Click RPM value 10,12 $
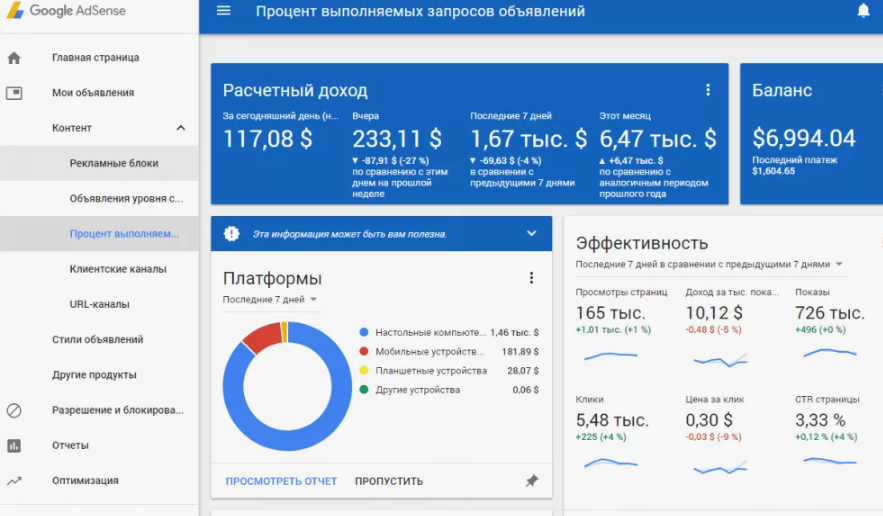 (x=714, y=313)
